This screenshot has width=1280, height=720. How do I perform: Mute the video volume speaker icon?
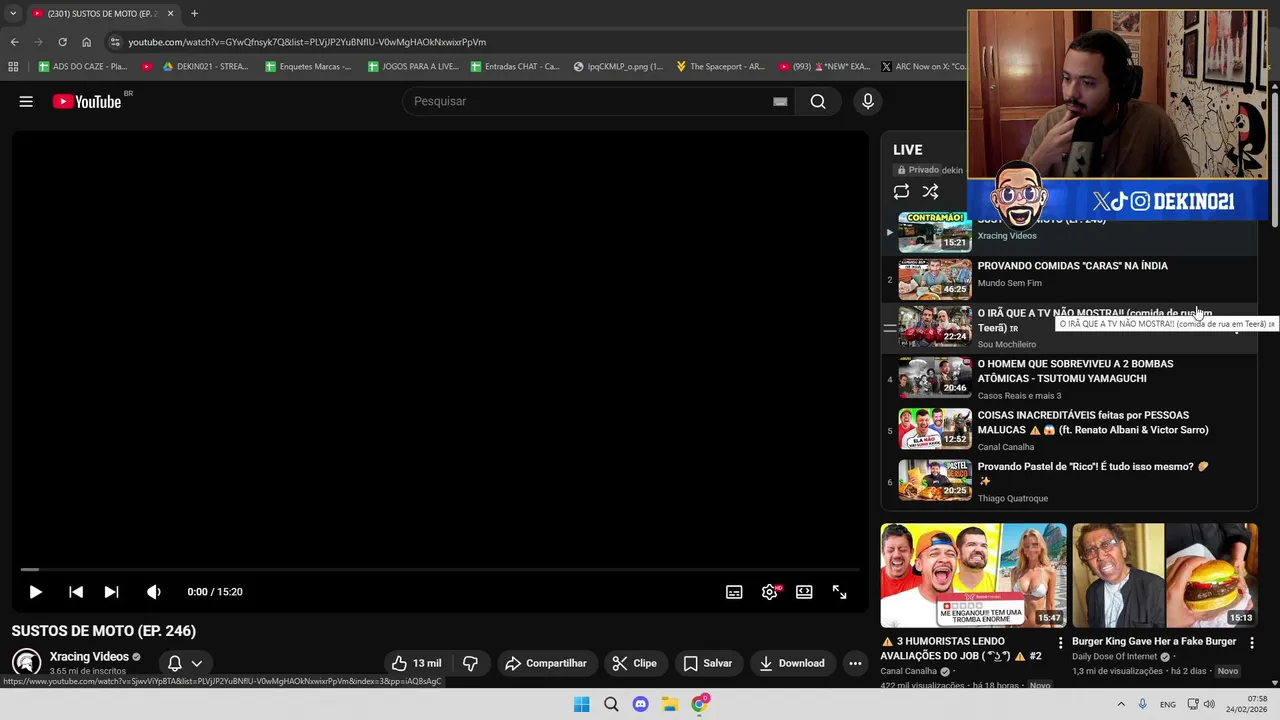pos(153,592)
